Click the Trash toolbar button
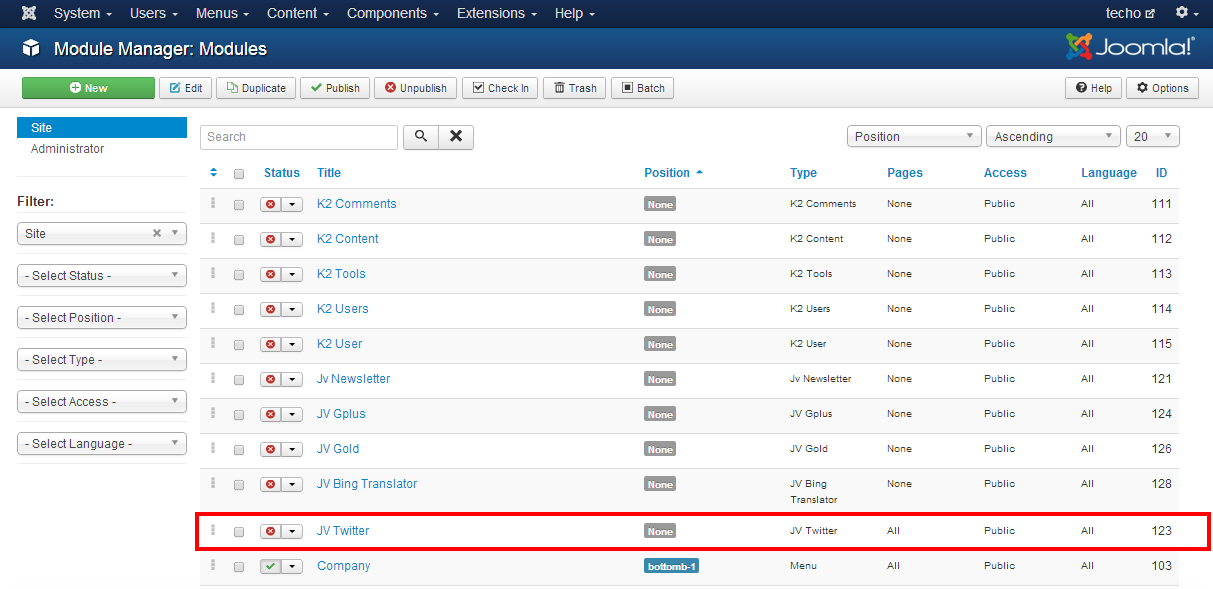 (x=575, y=88)
